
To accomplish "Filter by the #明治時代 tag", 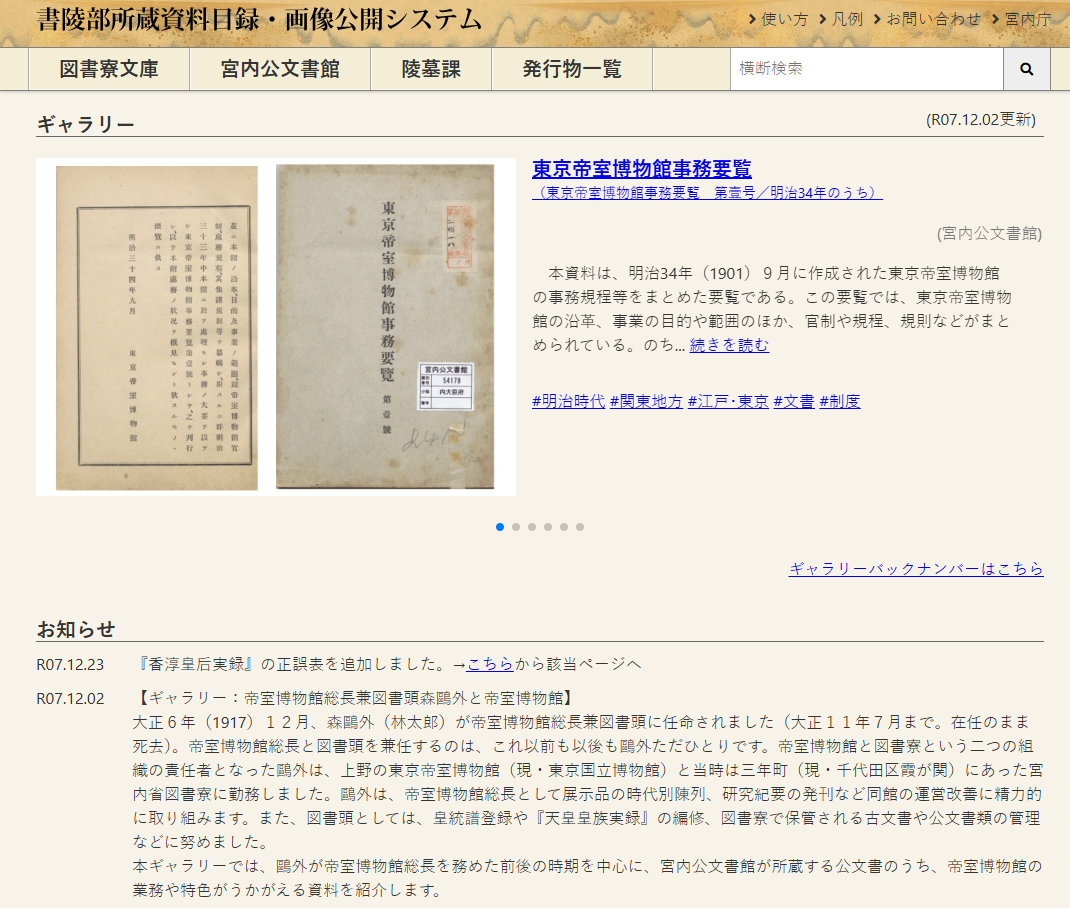I will (x=568, y=401).
